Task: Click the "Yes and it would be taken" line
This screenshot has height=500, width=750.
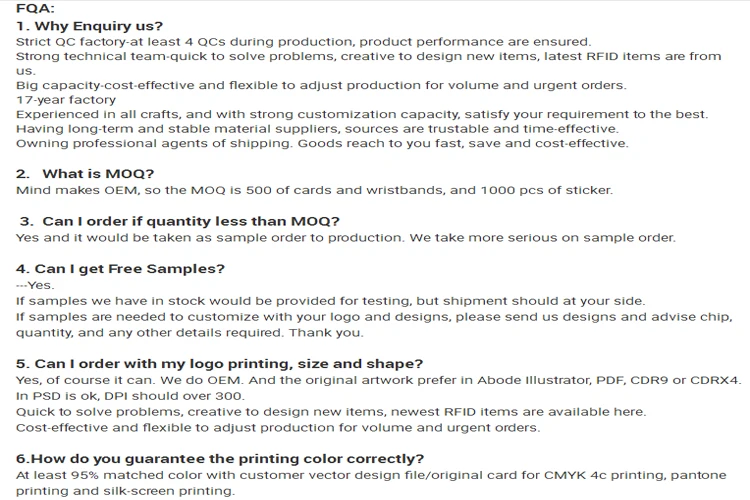Action: 345,237
